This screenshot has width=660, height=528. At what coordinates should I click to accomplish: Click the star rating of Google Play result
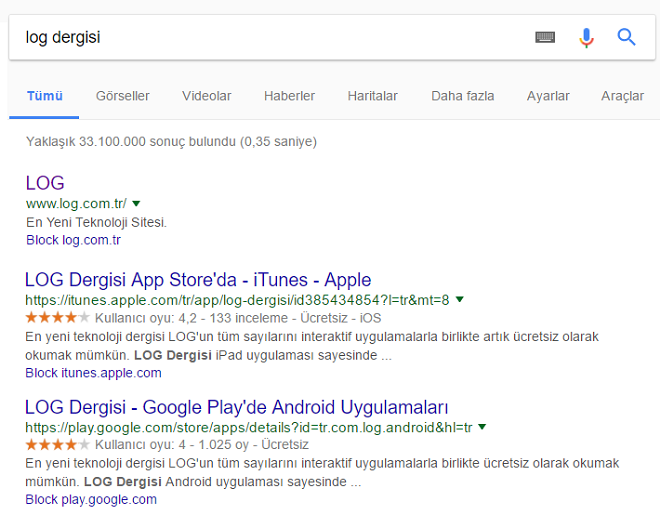click(58, 444)
